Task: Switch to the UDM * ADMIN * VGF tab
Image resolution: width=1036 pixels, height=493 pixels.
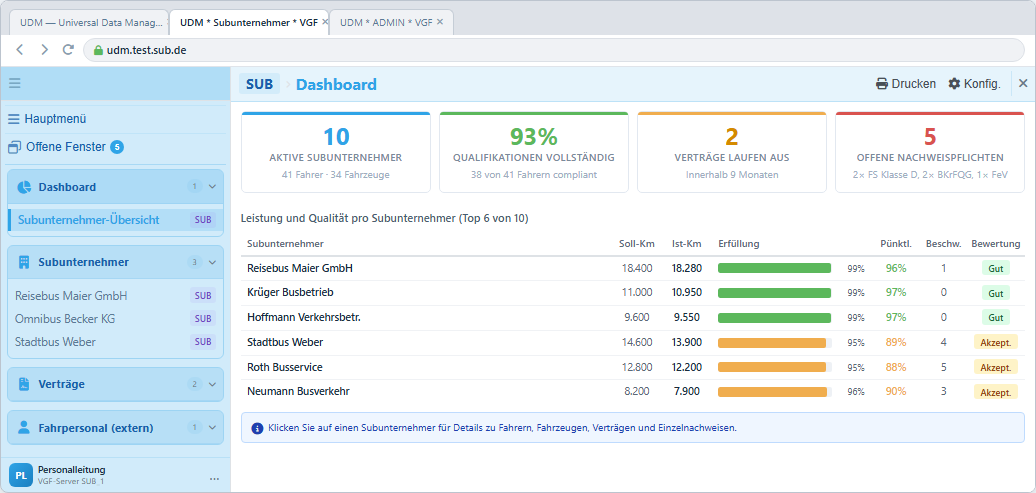Action: pos(387,22)
